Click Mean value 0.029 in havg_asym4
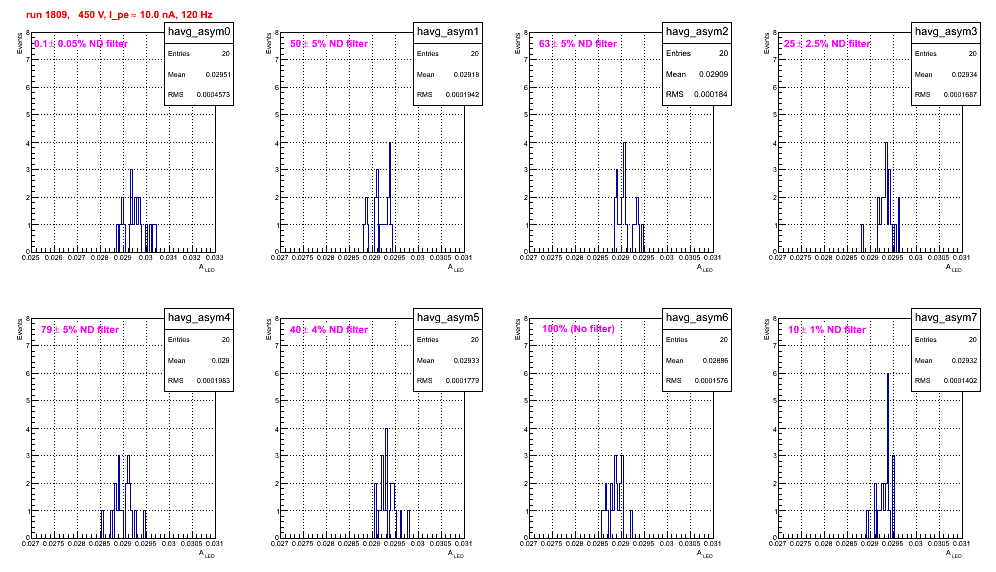This screenshot has width=996, height=572. tap(221, 360)
